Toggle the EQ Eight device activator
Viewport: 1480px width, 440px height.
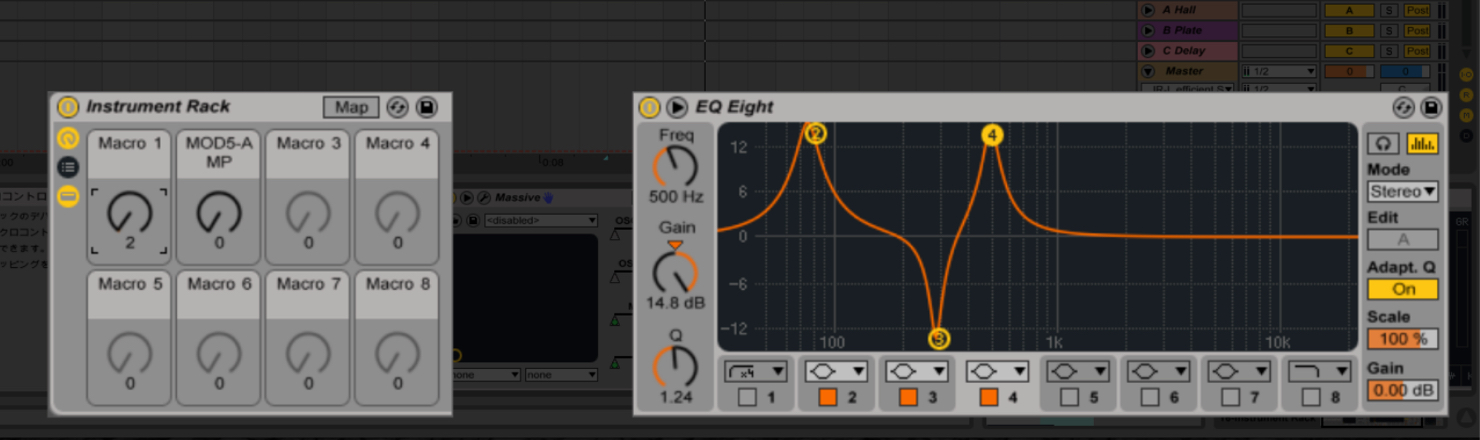click(x=650, y=107)
